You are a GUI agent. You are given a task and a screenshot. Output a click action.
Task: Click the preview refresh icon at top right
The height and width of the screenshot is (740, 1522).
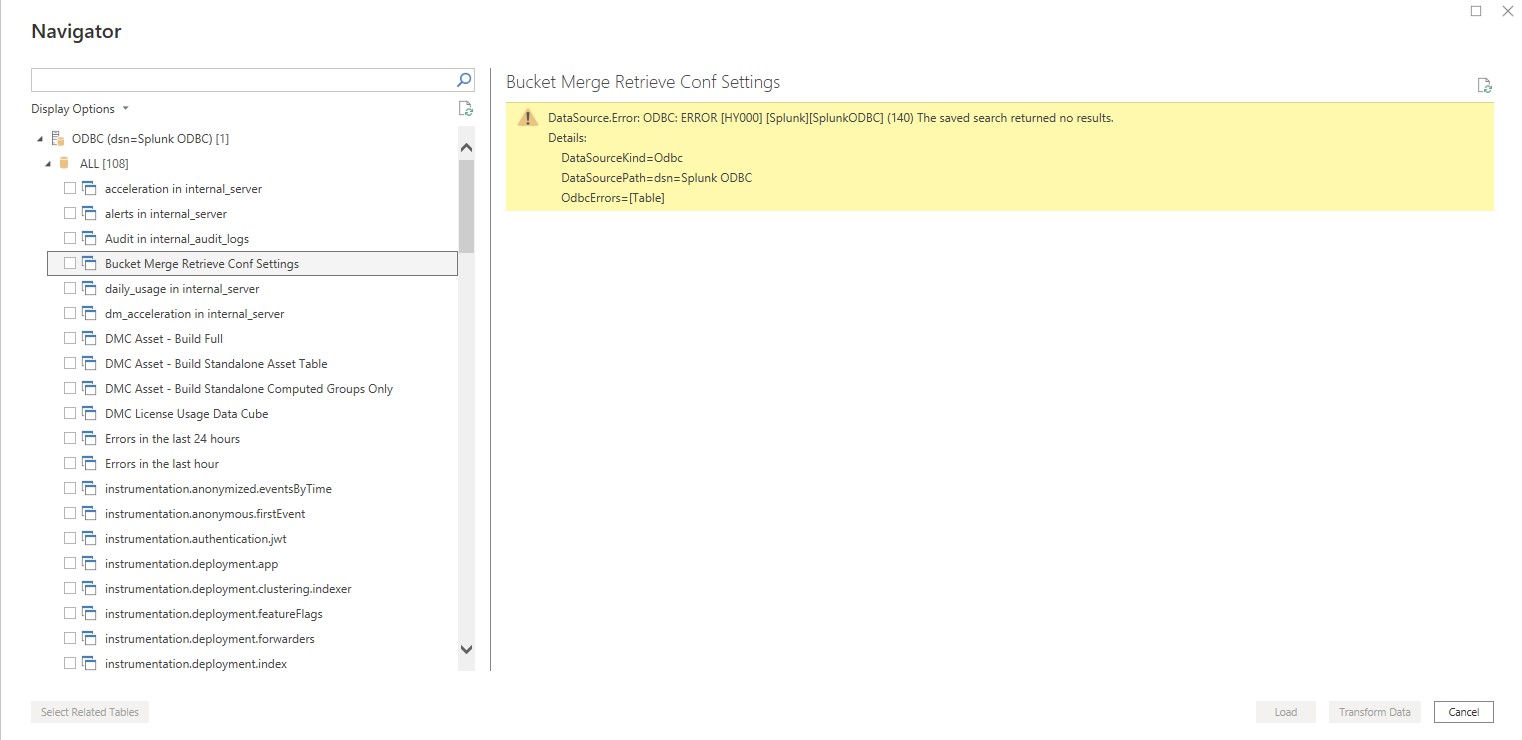click(x=1485, y=86)
